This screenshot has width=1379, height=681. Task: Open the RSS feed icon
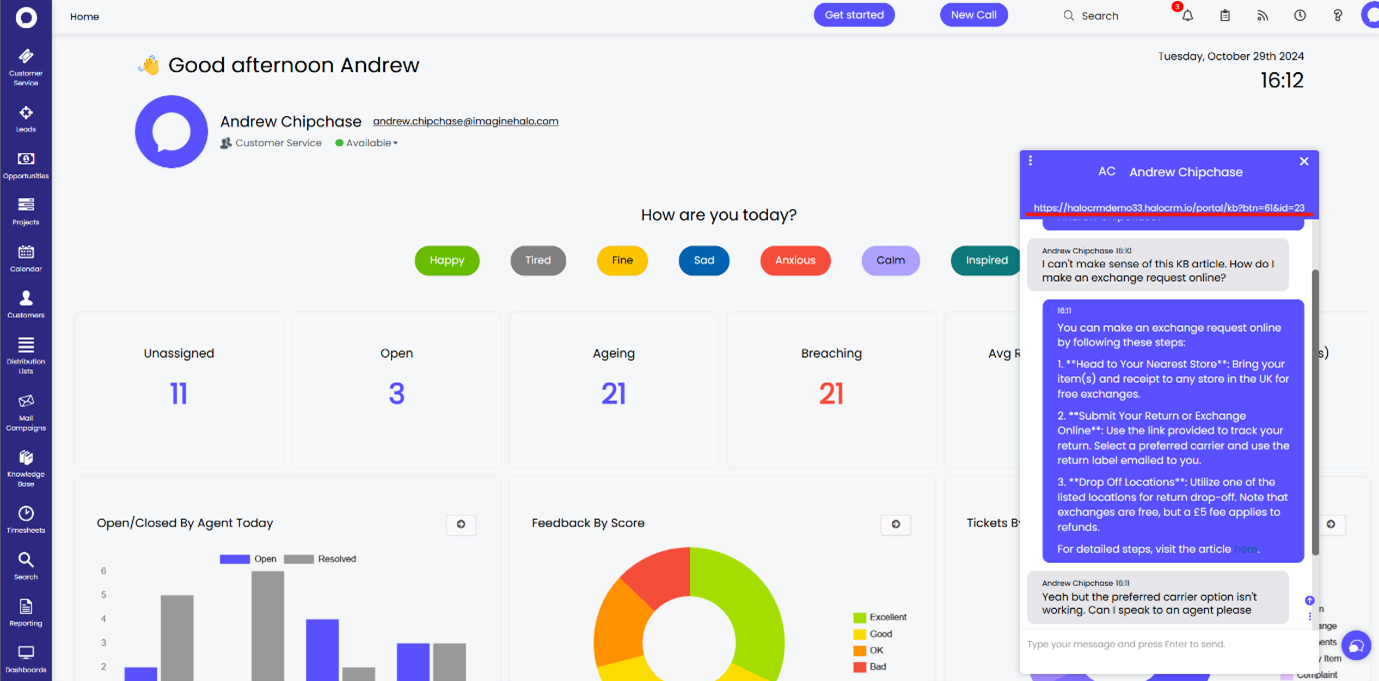click(1262, 16)
